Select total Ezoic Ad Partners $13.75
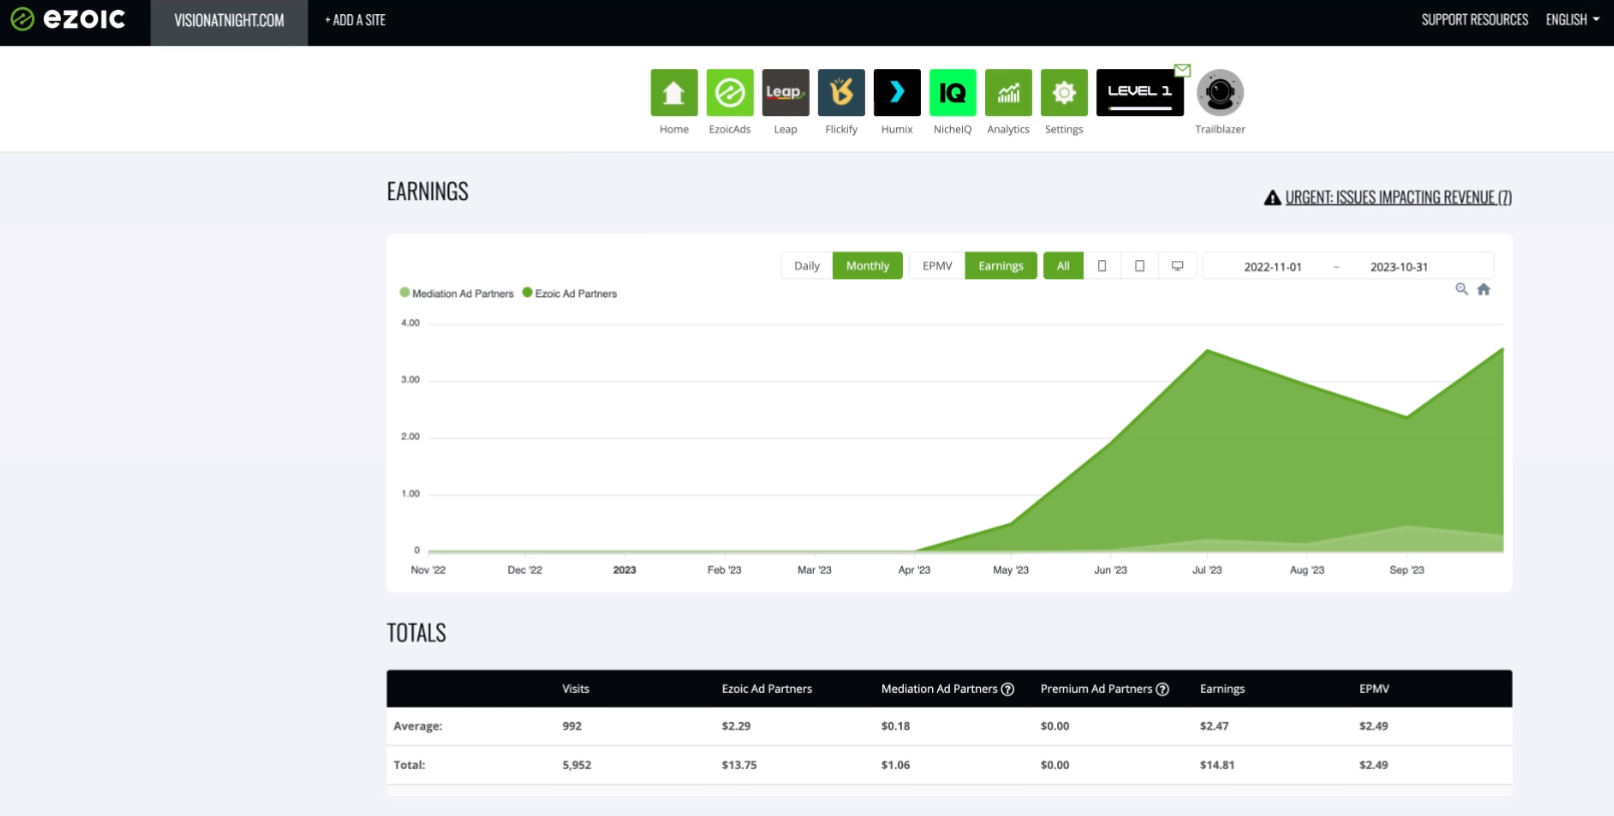This screenshot has width=1614, height=816. tap(739, 765)
